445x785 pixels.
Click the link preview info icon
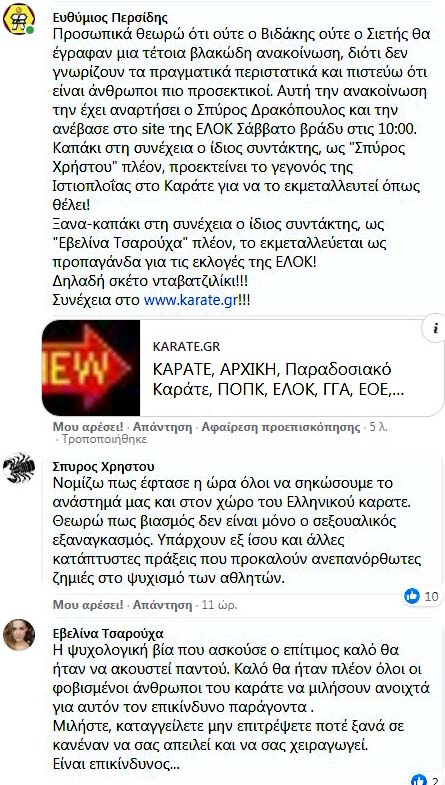[x=436, y=329]
